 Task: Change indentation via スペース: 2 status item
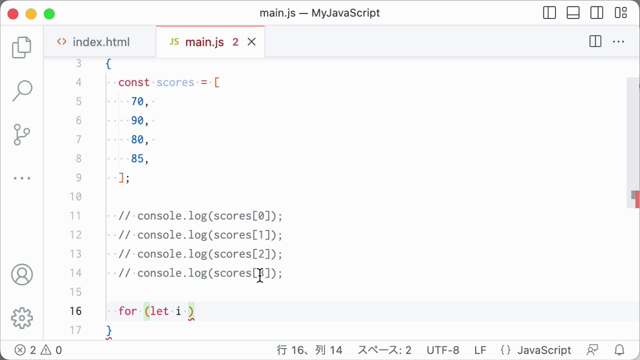[384, 350]
